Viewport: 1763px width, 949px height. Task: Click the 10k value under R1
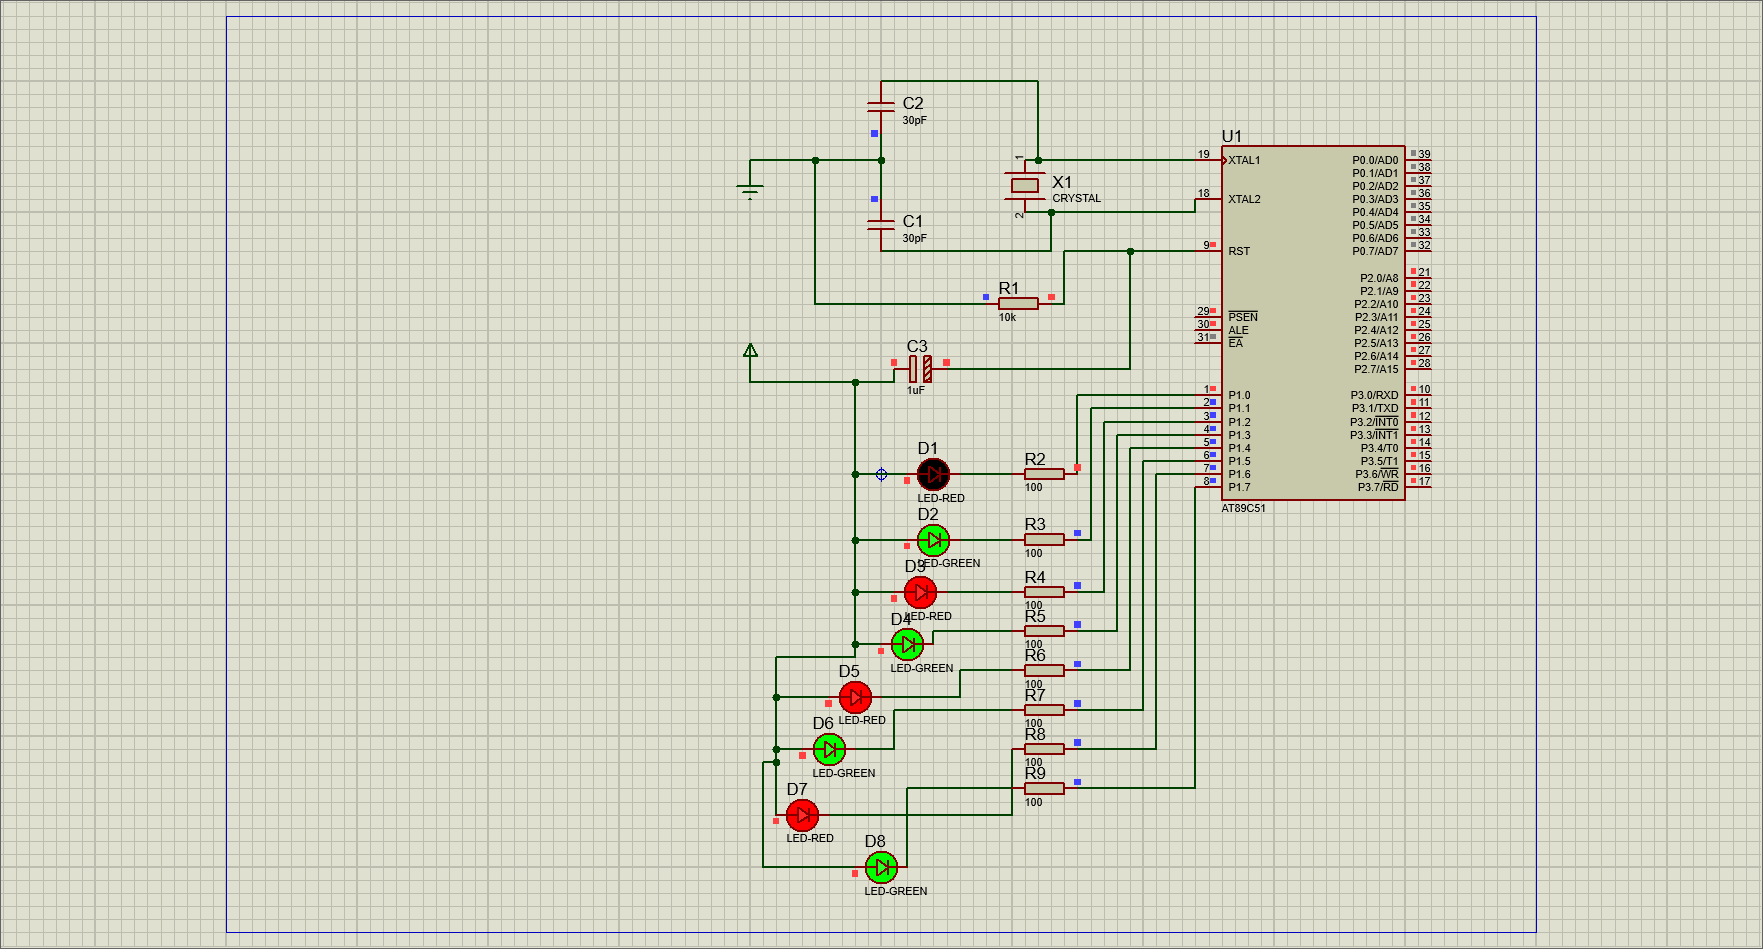pyautogui.click(x=1007, y=317)
